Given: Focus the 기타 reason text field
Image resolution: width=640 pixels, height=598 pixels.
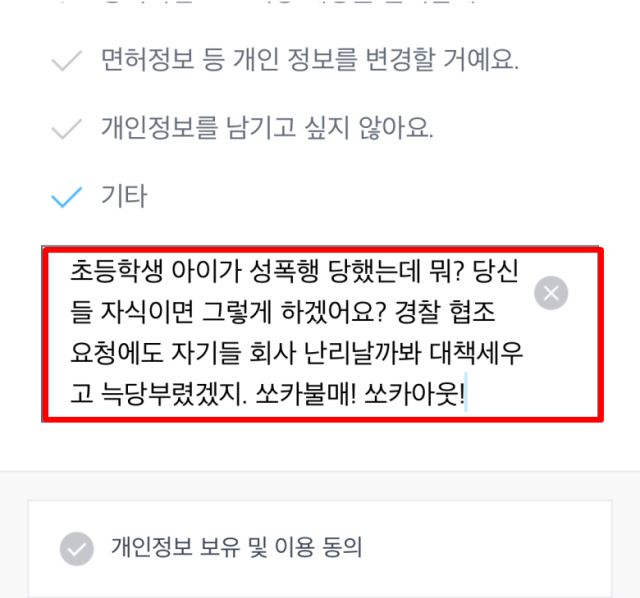Looking at the screenshot, I should coord(322,334).
